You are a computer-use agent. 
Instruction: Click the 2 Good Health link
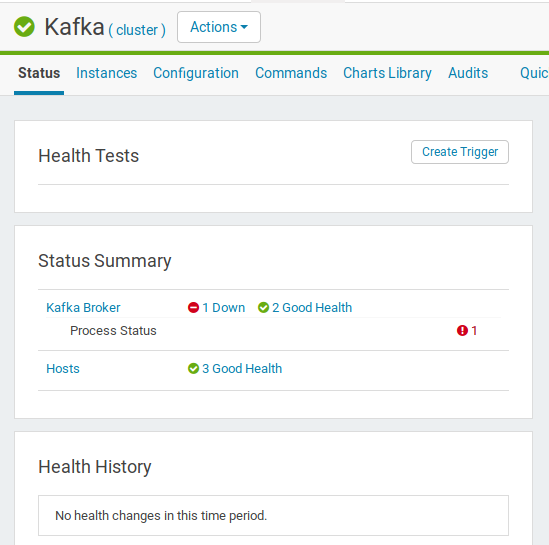312,308
